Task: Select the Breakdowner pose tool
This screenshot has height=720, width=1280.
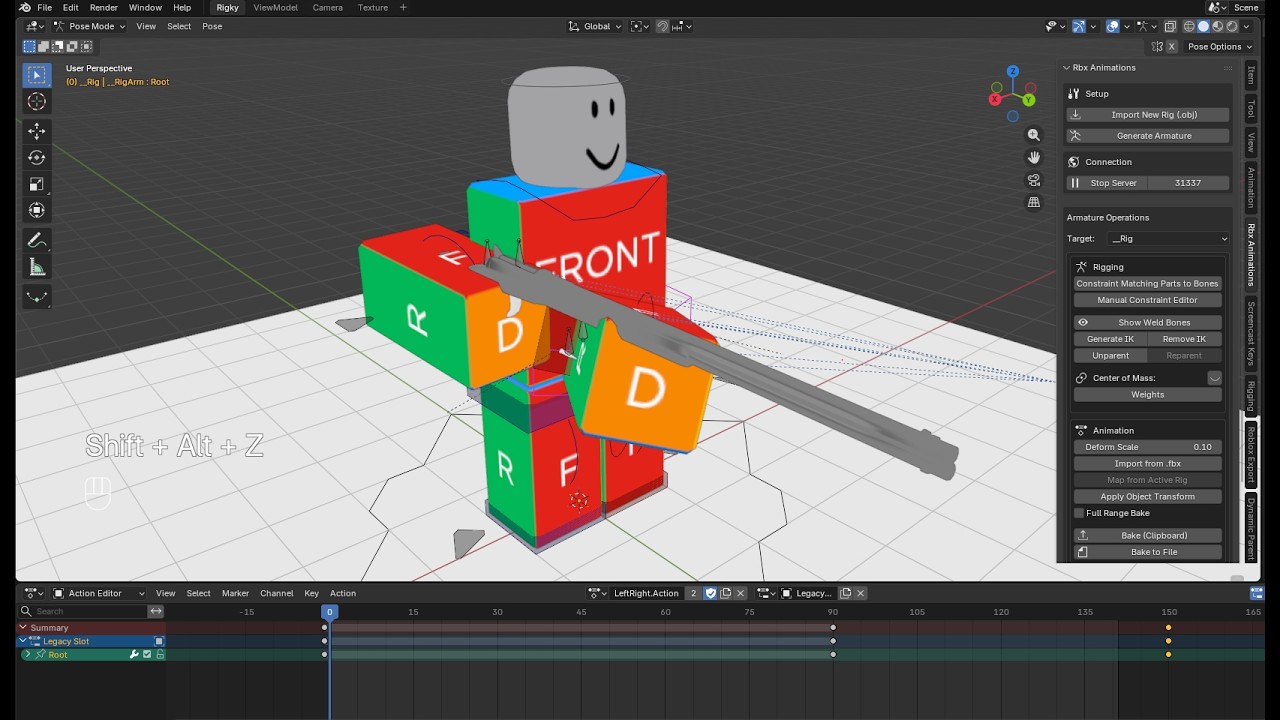Action: click(37, 297)
